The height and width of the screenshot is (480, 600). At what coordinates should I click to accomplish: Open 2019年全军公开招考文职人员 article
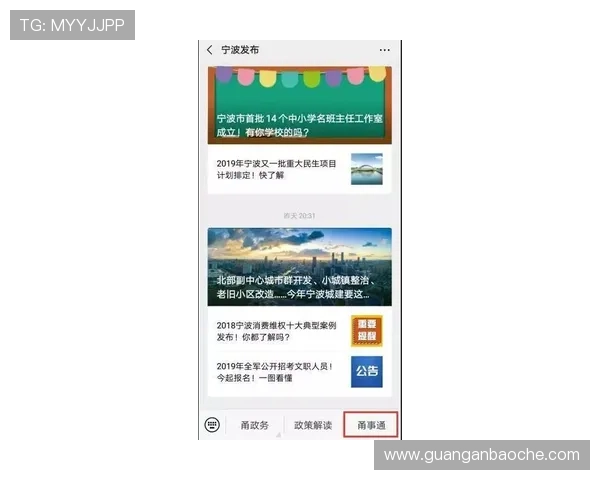[x=300, y=372]
